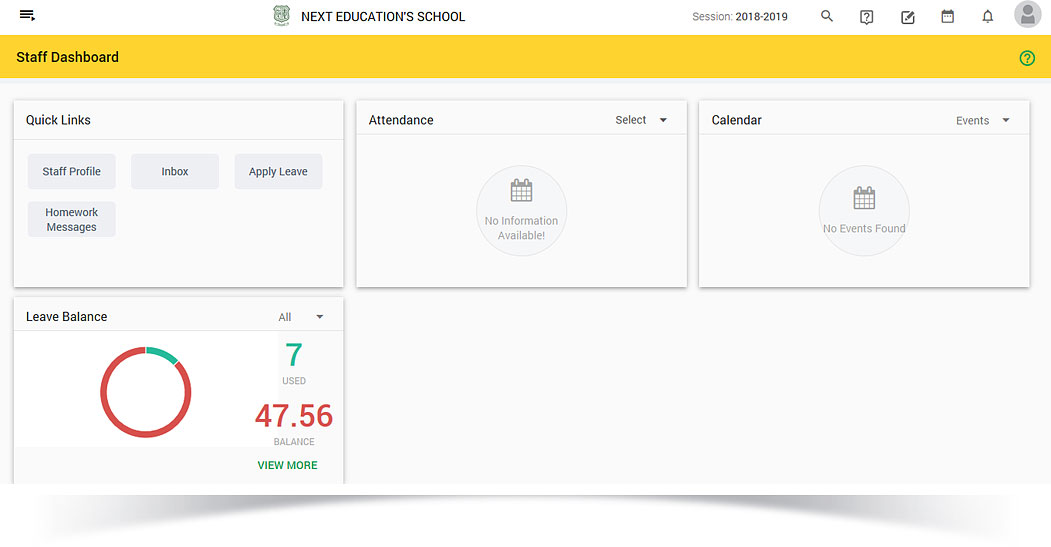Click the edit note pencil icon
The image size is (1051, 547).
[x=908, y=17]
